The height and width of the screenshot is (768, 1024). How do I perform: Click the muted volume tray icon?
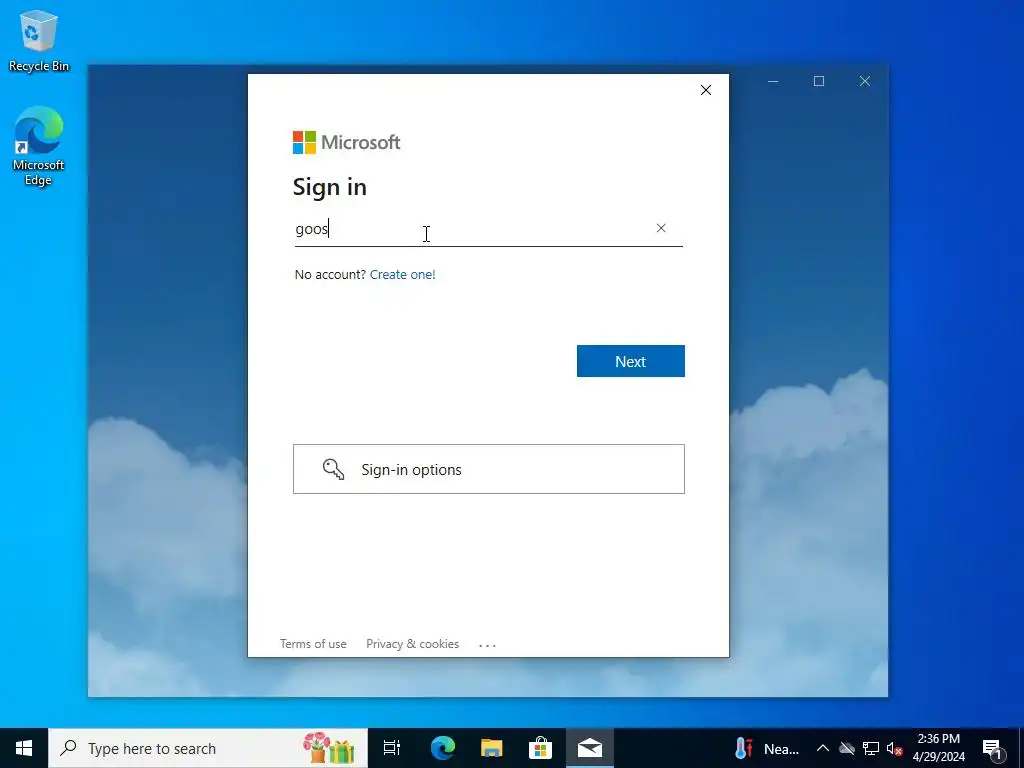click(x=894, y=748)
